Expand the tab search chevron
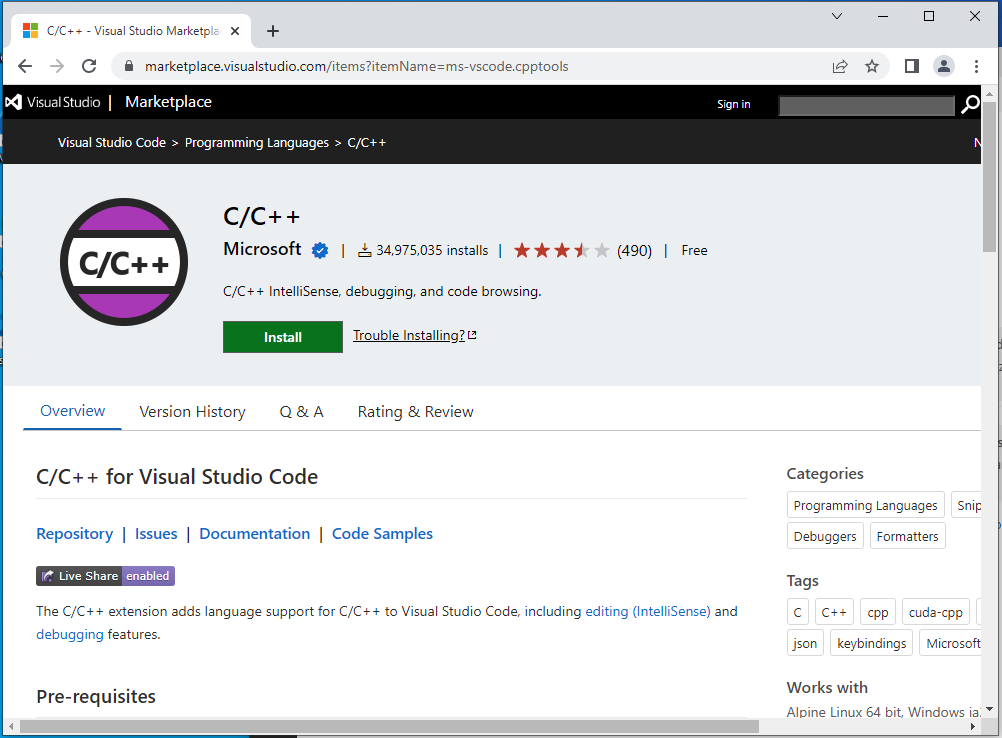 [x=837, y=16]
